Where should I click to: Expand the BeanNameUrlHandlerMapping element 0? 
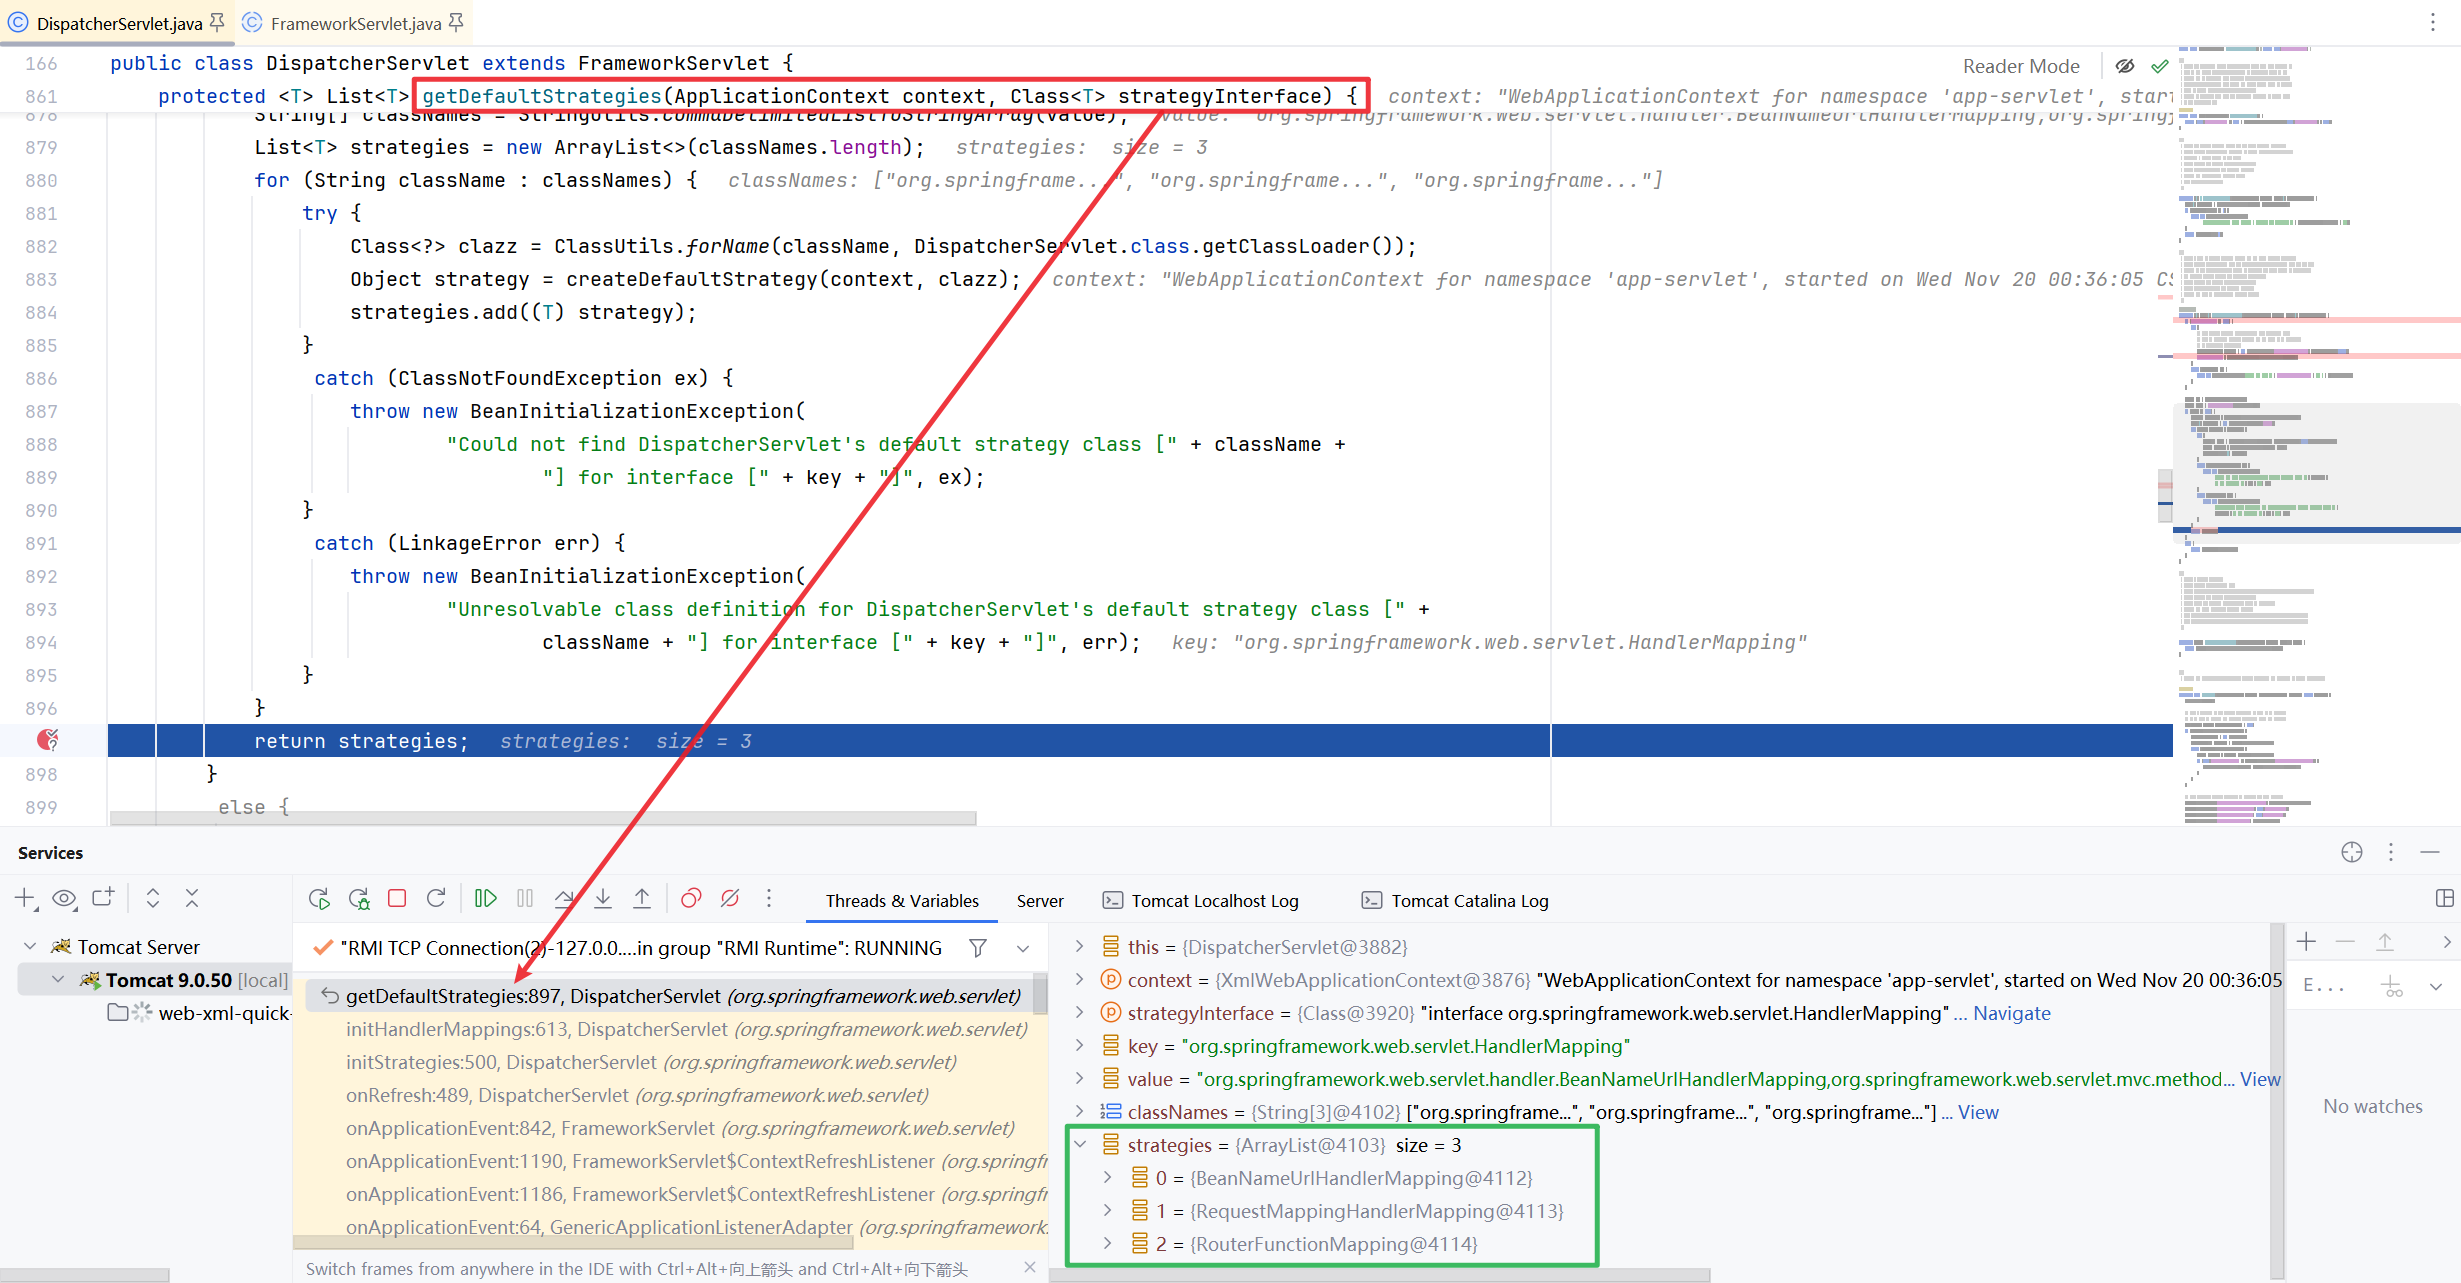coord(1107,1178)
